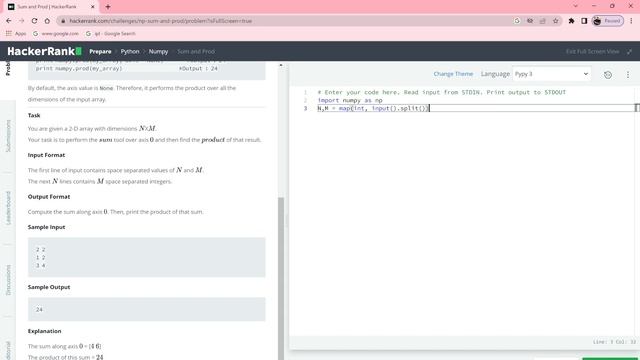640x360 pixels.
Task: Open the browser side panel icon
Action: pyautogui.click(x=584, y=21)
